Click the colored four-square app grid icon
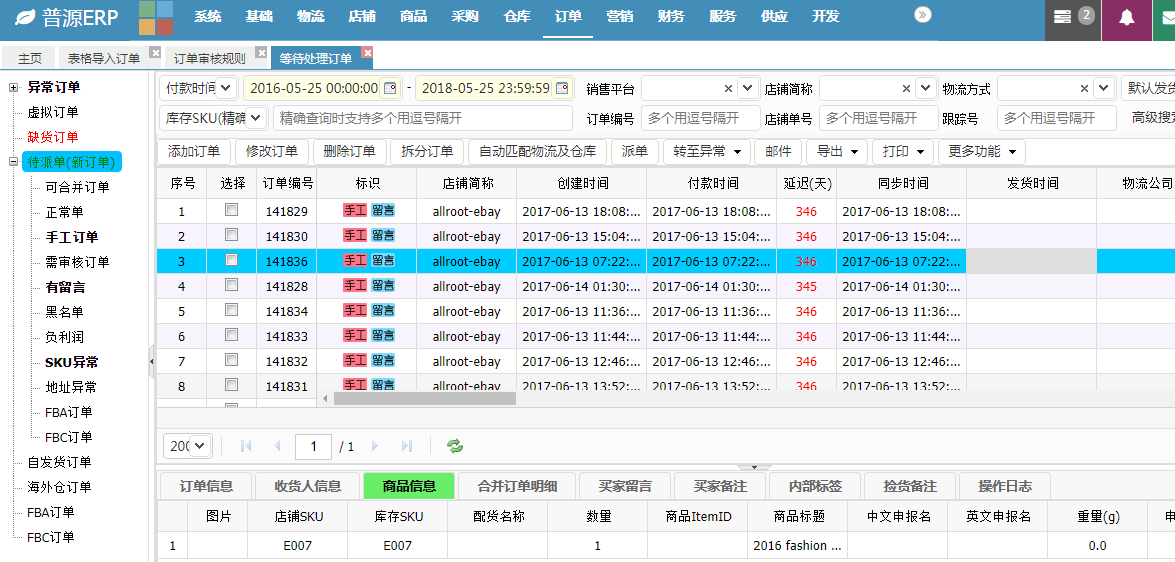Screen dimensions: 1175x562 click(156, 18)
